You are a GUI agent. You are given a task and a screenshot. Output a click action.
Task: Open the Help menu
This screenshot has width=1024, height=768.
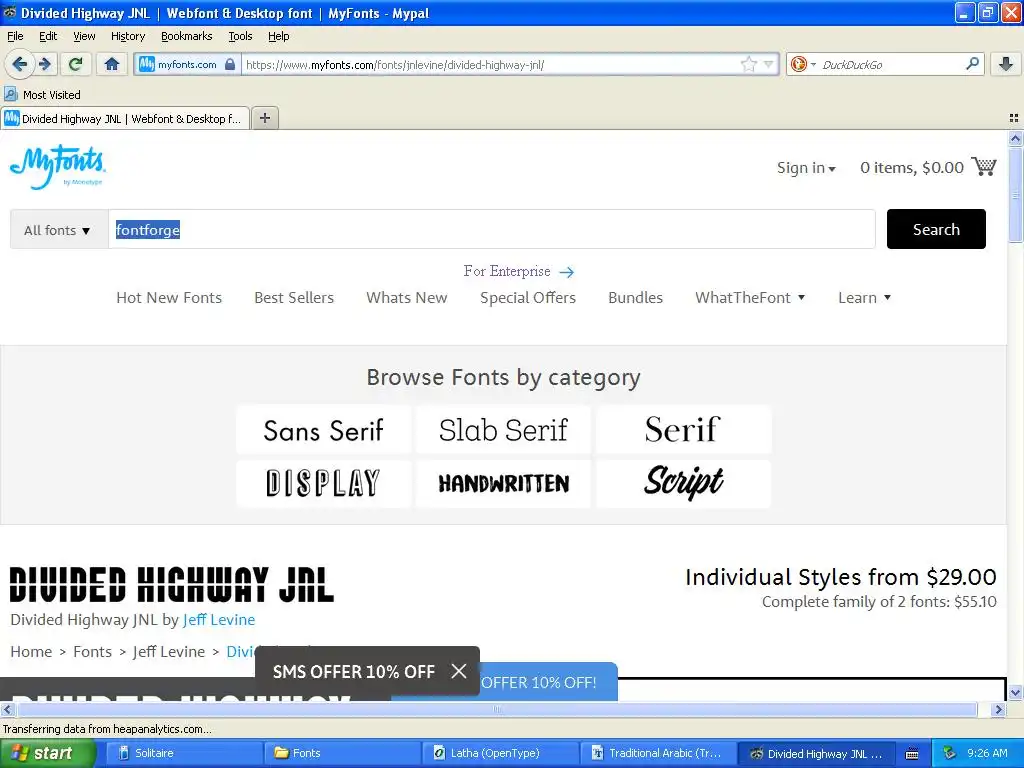pos(279,36)
